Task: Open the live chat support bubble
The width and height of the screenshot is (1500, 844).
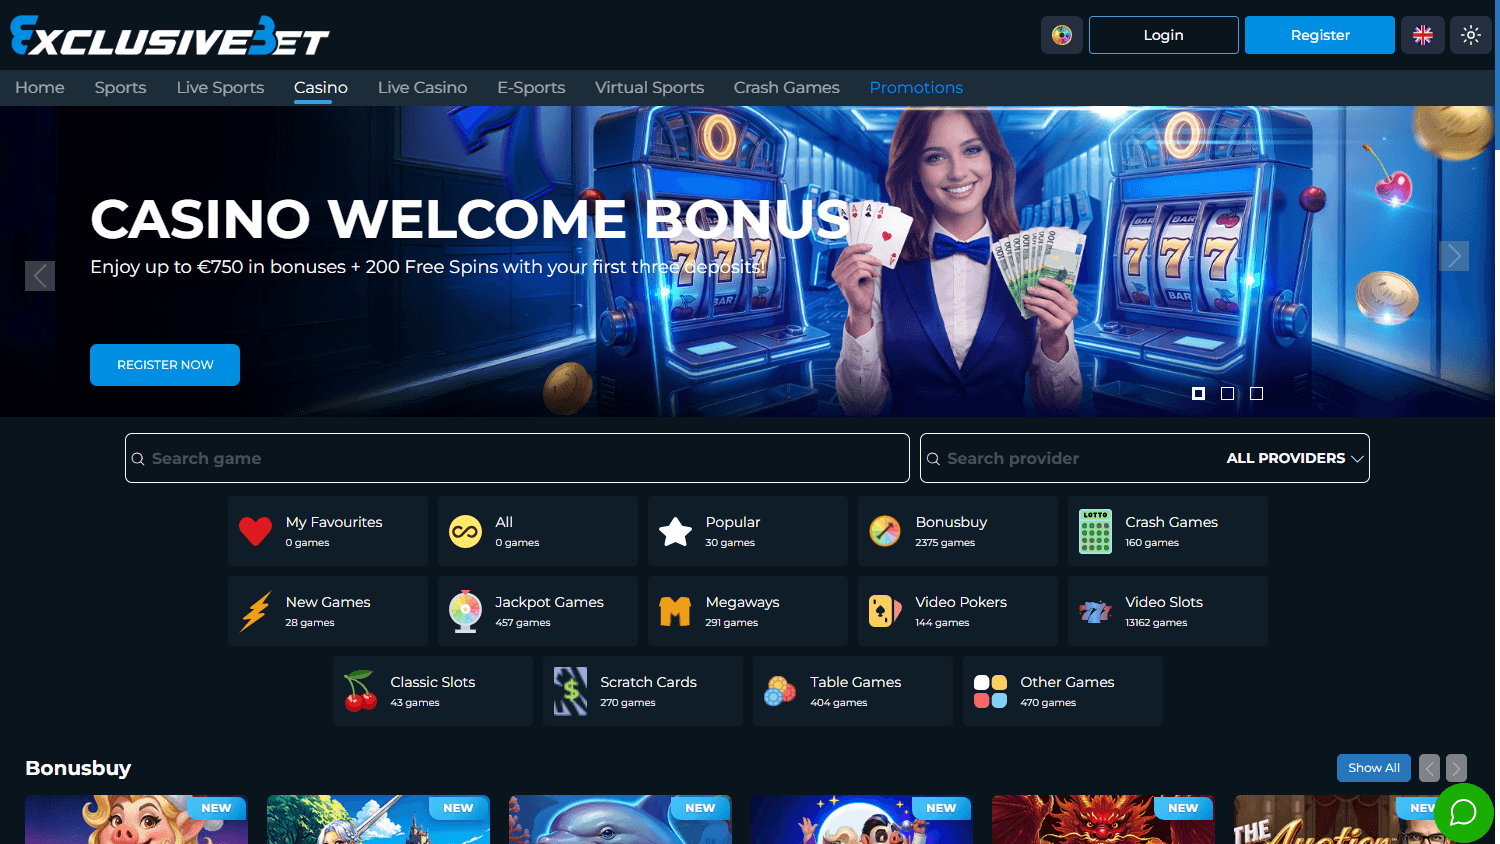Action: pyautogui.click(x=1464, y=812)
